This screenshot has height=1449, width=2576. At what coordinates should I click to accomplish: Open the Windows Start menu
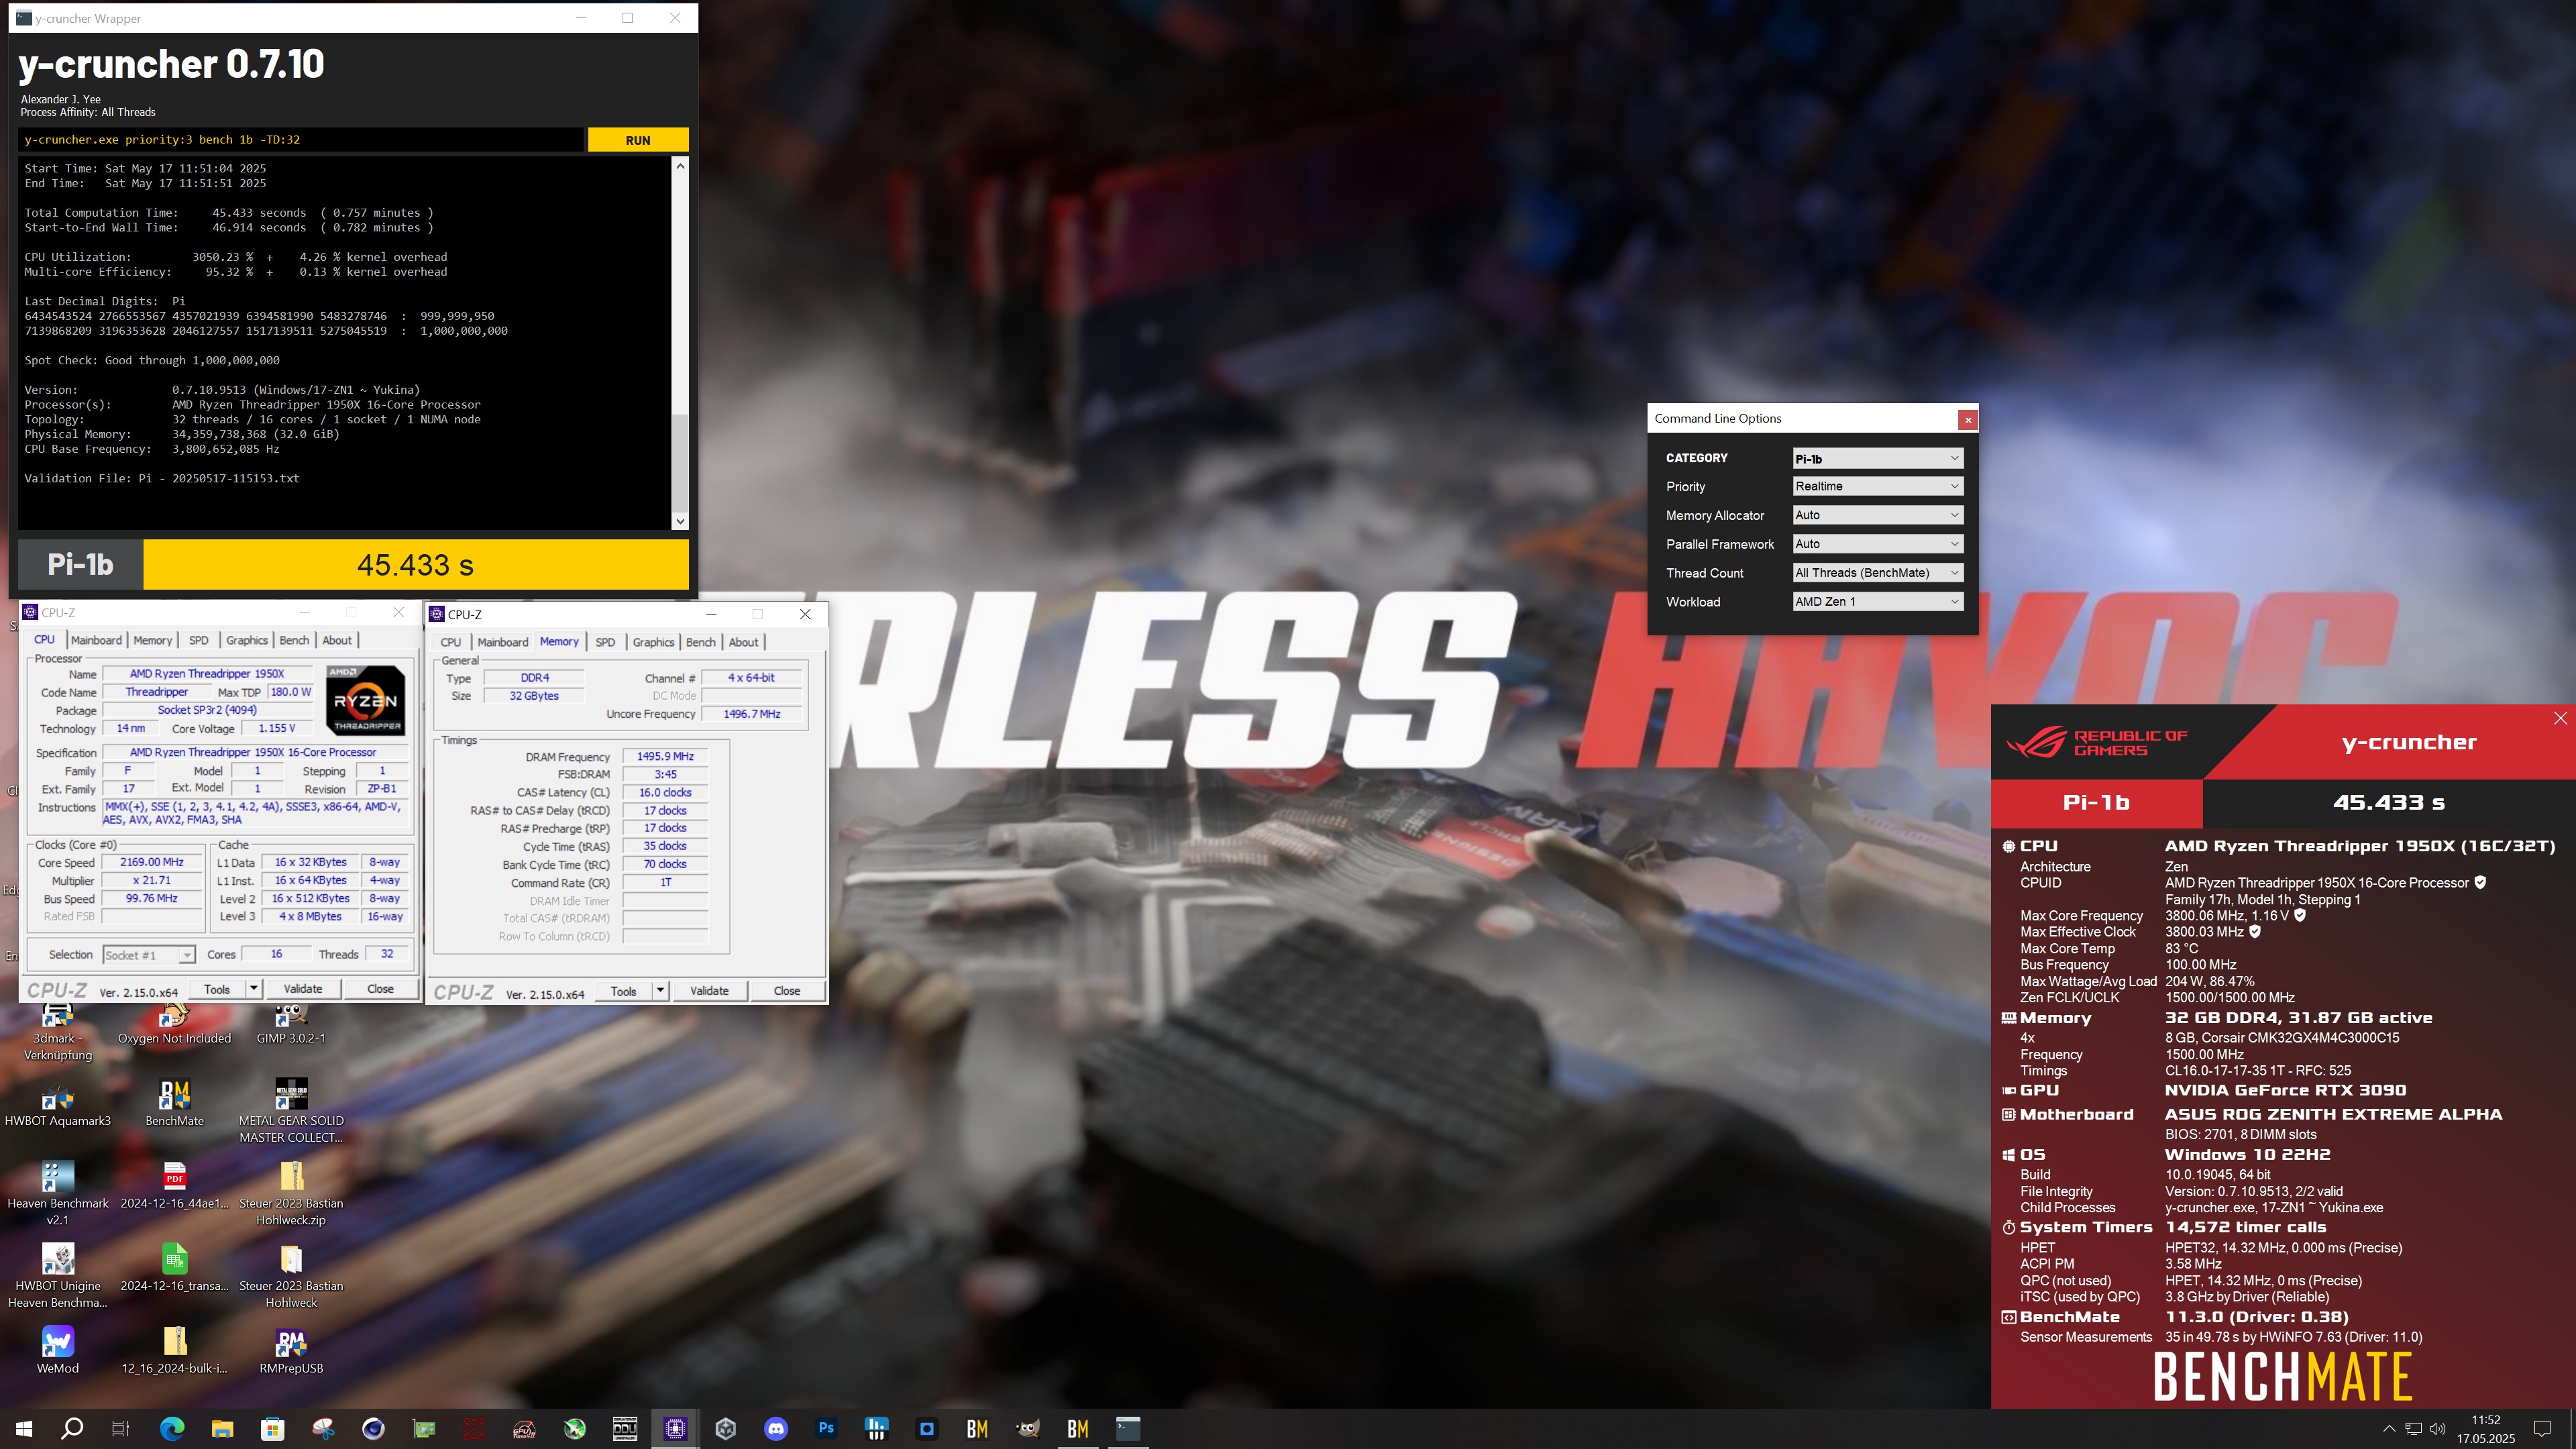click(x=24, y=1428)
